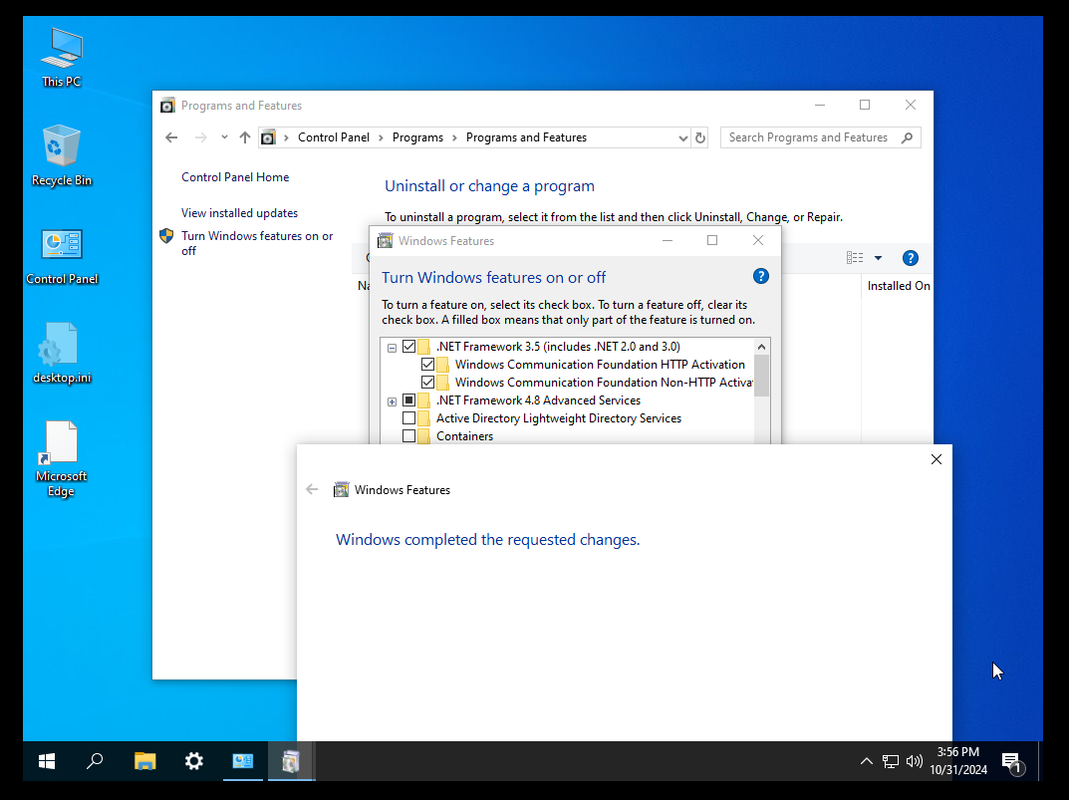The image size is (1069, 800).
Task: Click back arrow in completion dialog
Action: (312, 489)
